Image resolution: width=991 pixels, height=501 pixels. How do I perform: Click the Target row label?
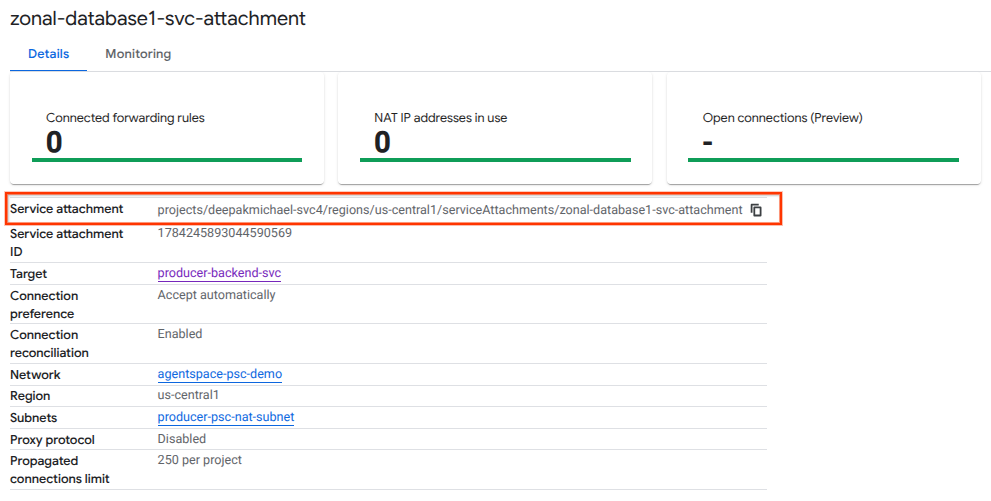click(x=29, y=273)
